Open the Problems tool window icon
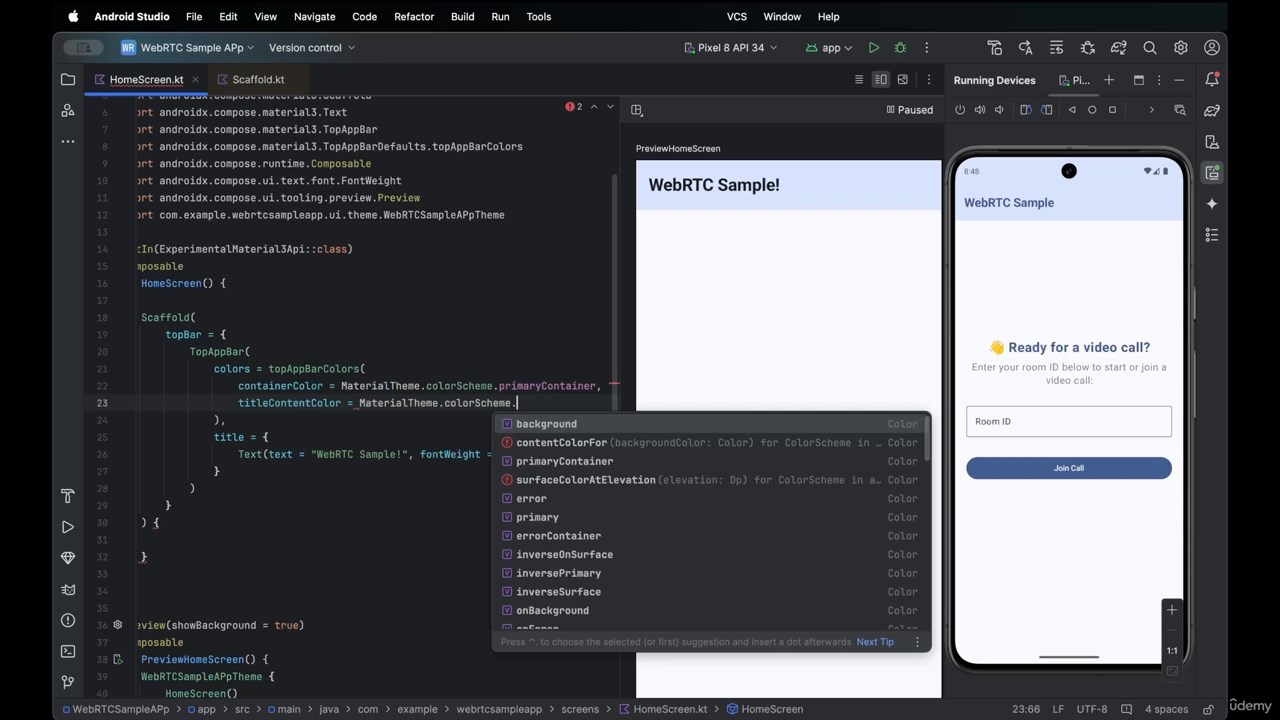 pyautogui.click(x=68, y=620)
